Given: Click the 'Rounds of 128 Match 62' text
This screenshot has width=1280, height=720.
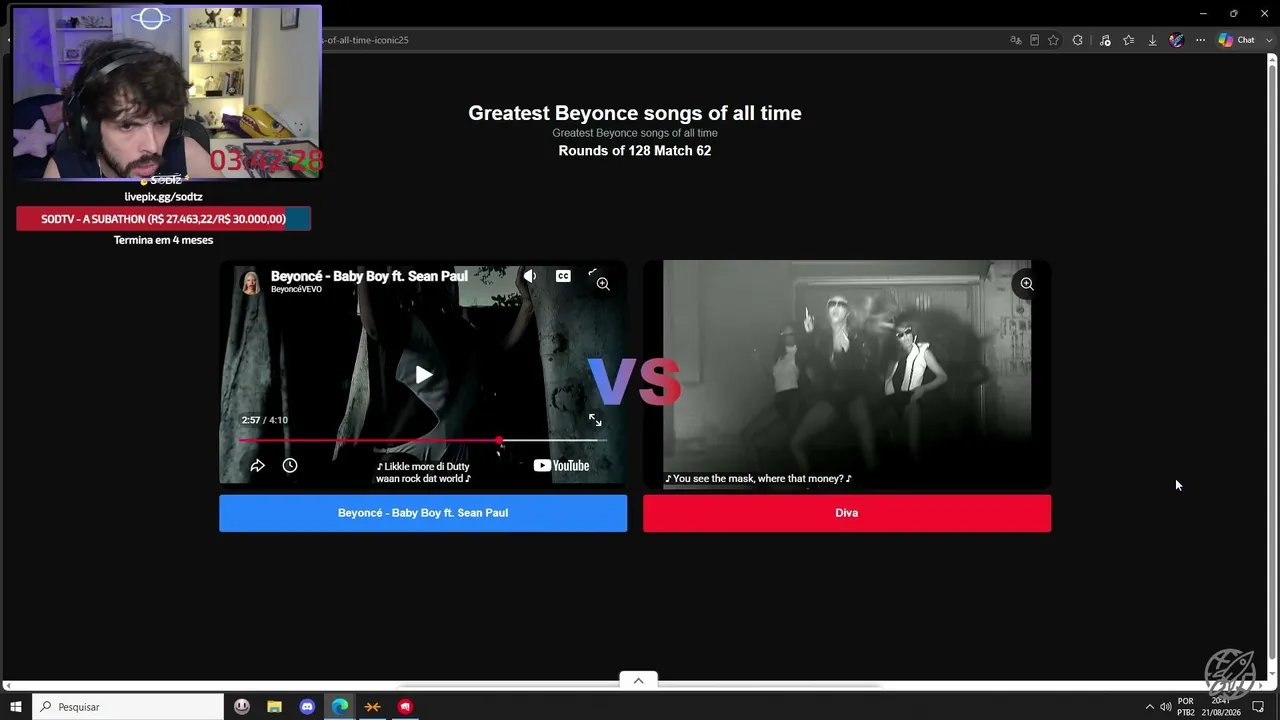Looking at the screenshot, I should (x=635, y=151).
